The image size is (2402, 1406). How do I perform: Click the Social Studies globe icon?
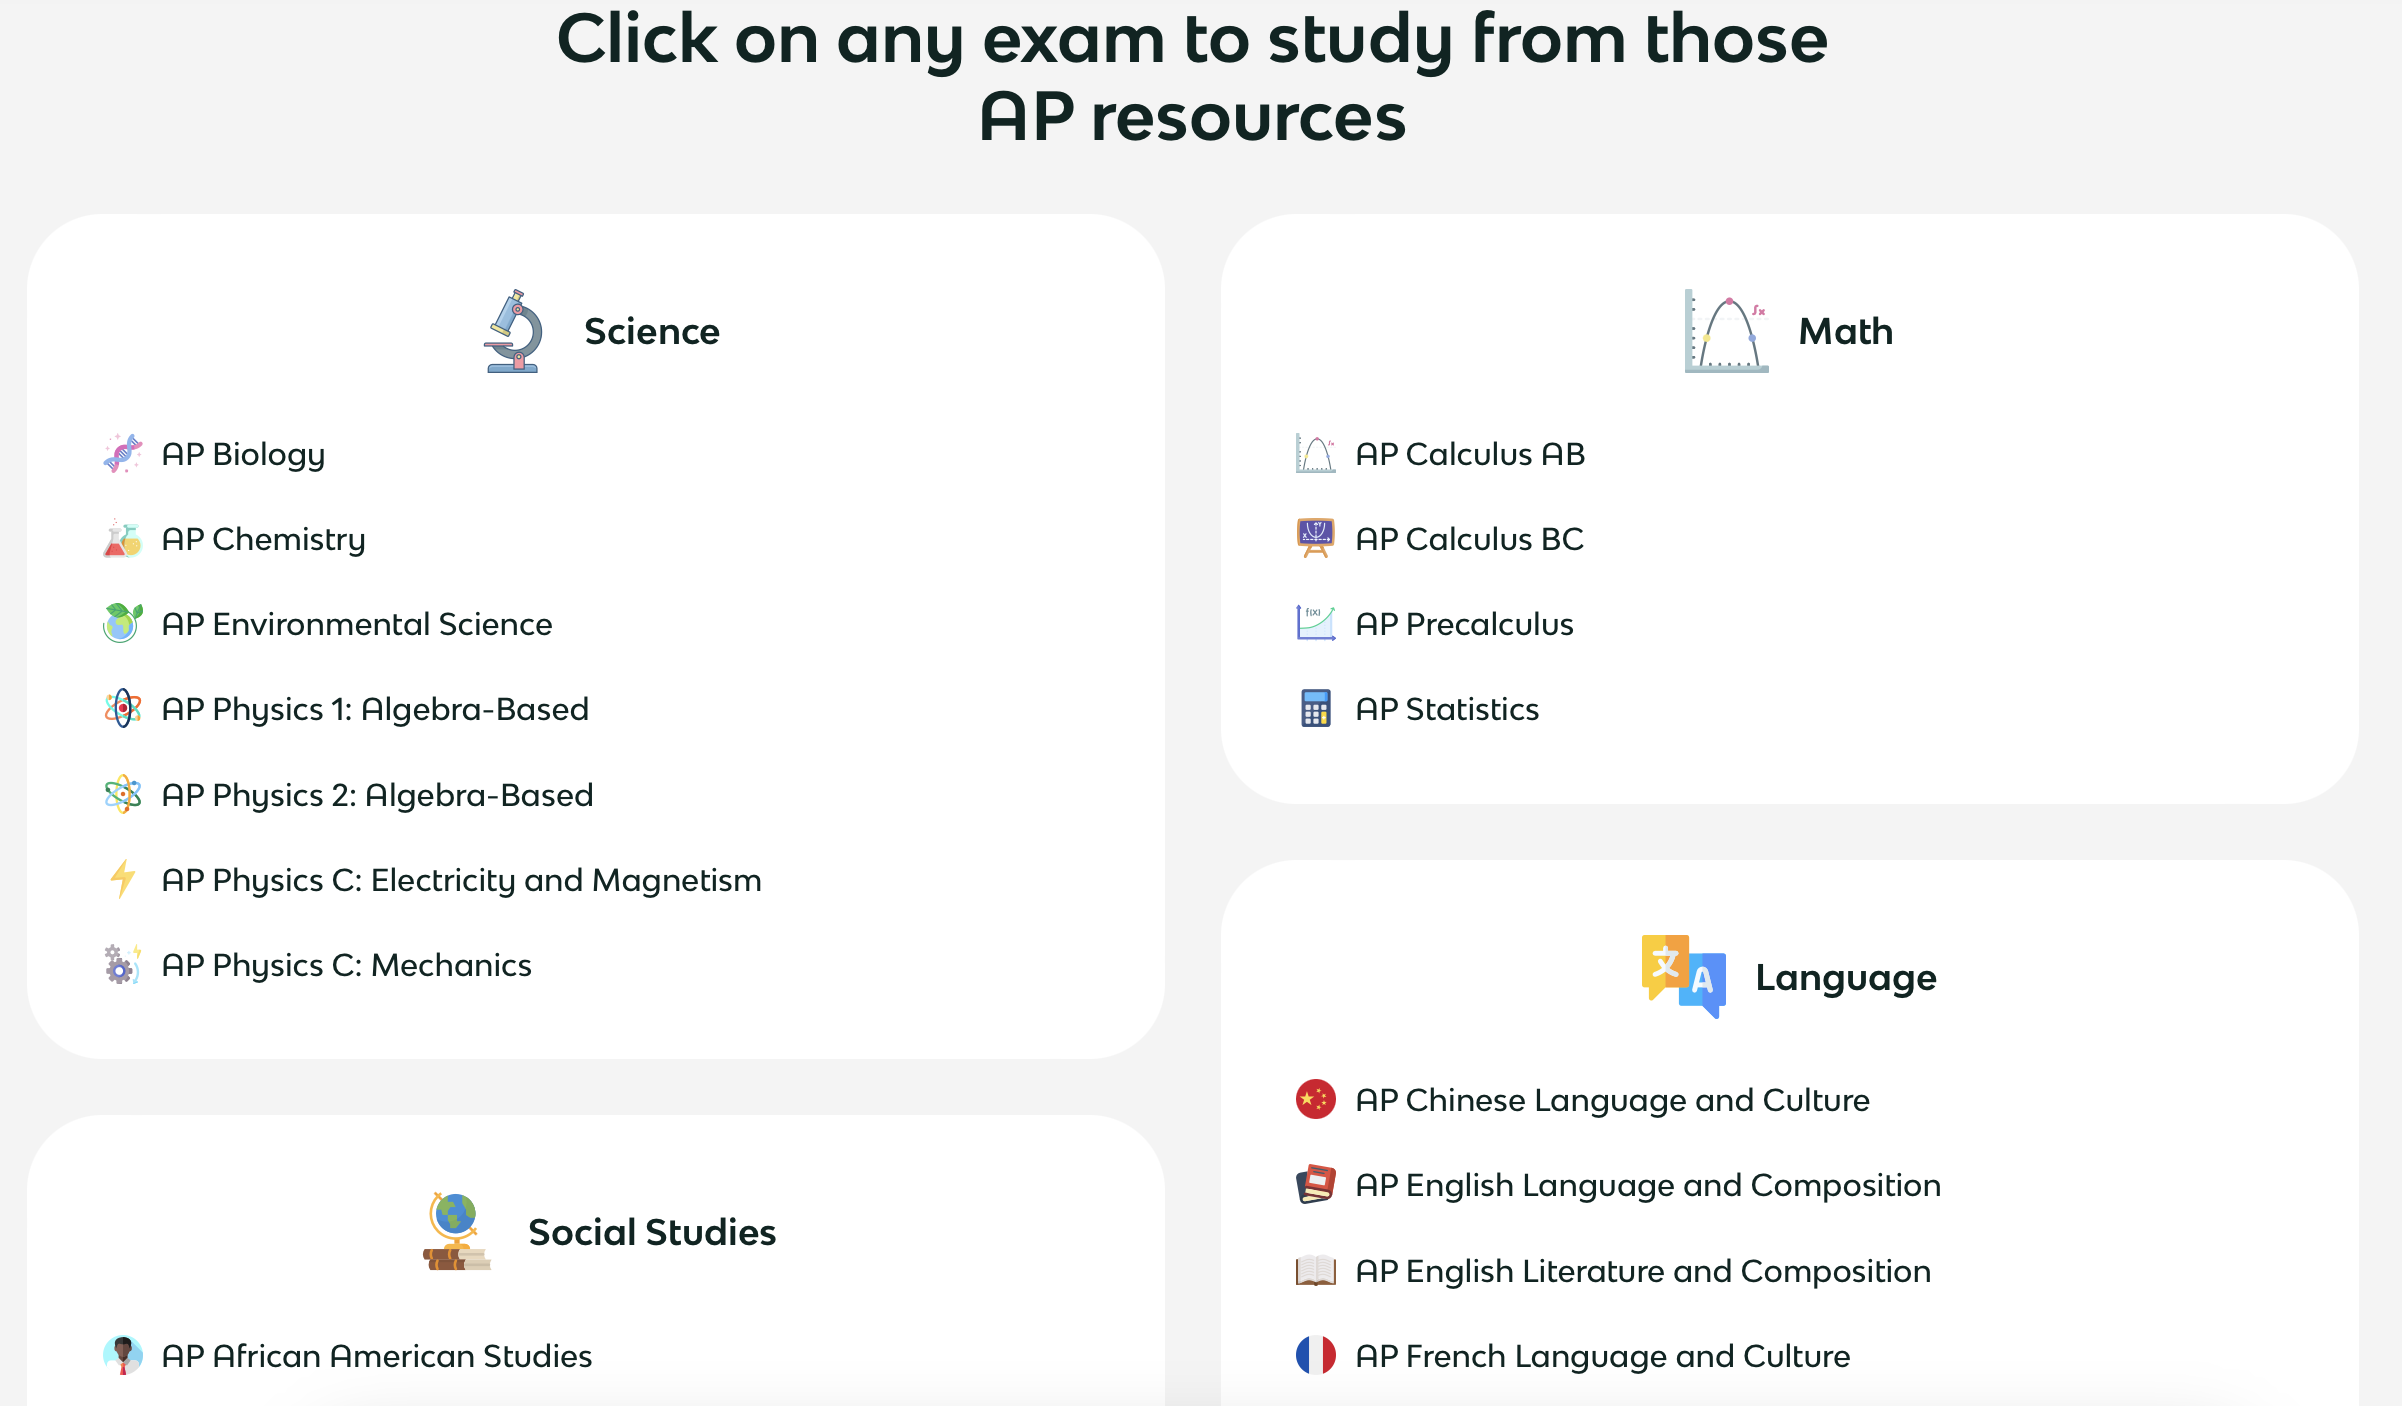[x=456, y=1232]
